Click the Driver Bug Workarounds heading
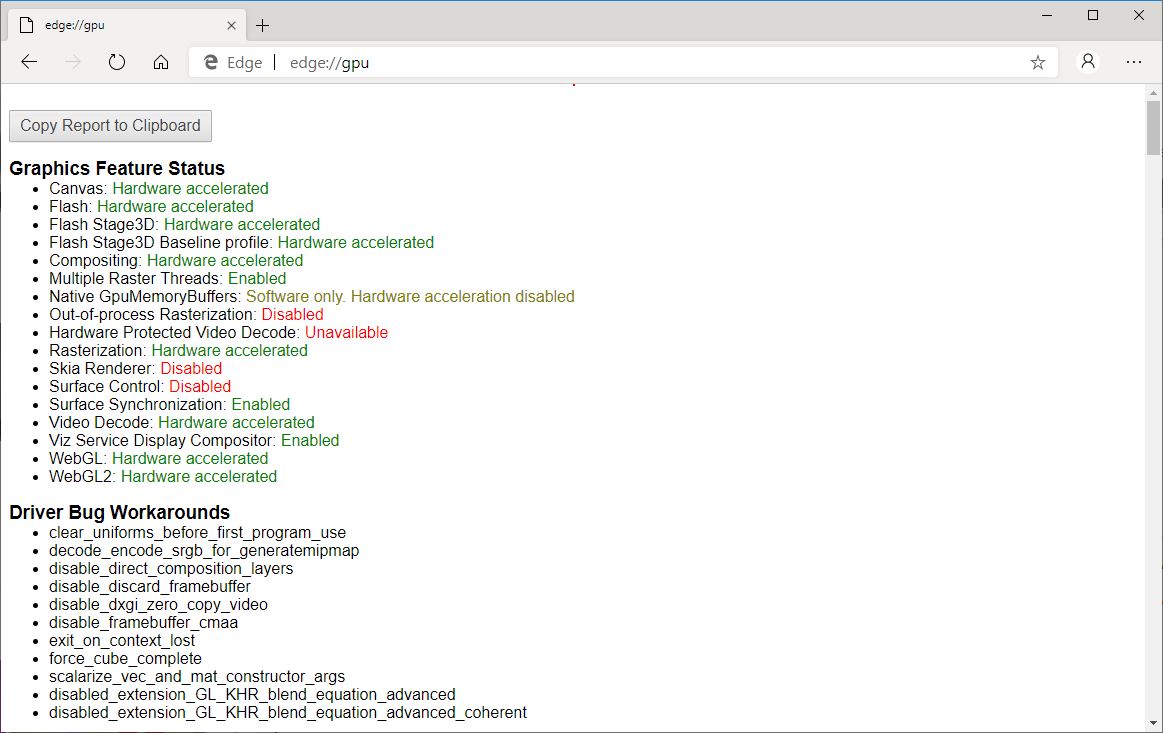 (120, 513)
